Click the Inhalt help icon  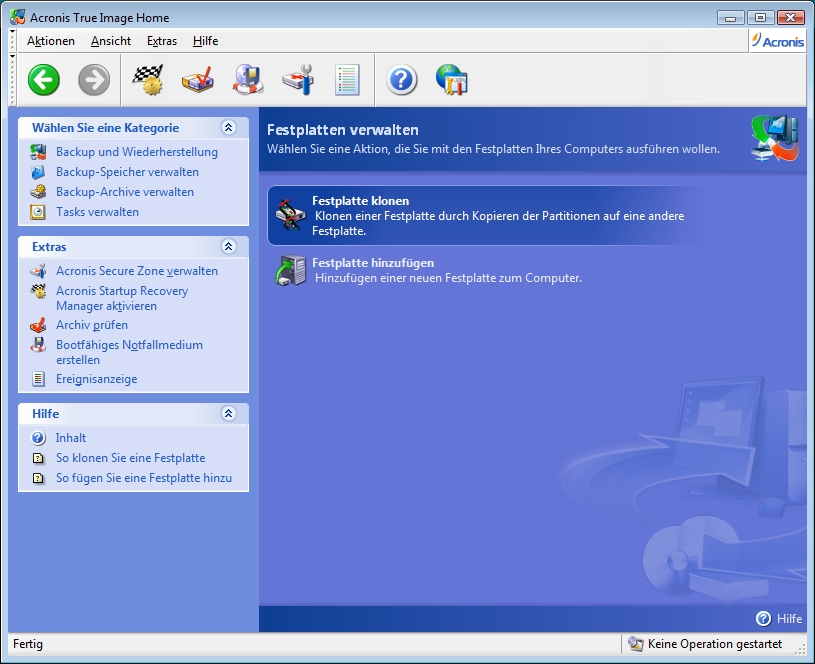[38, 438]
